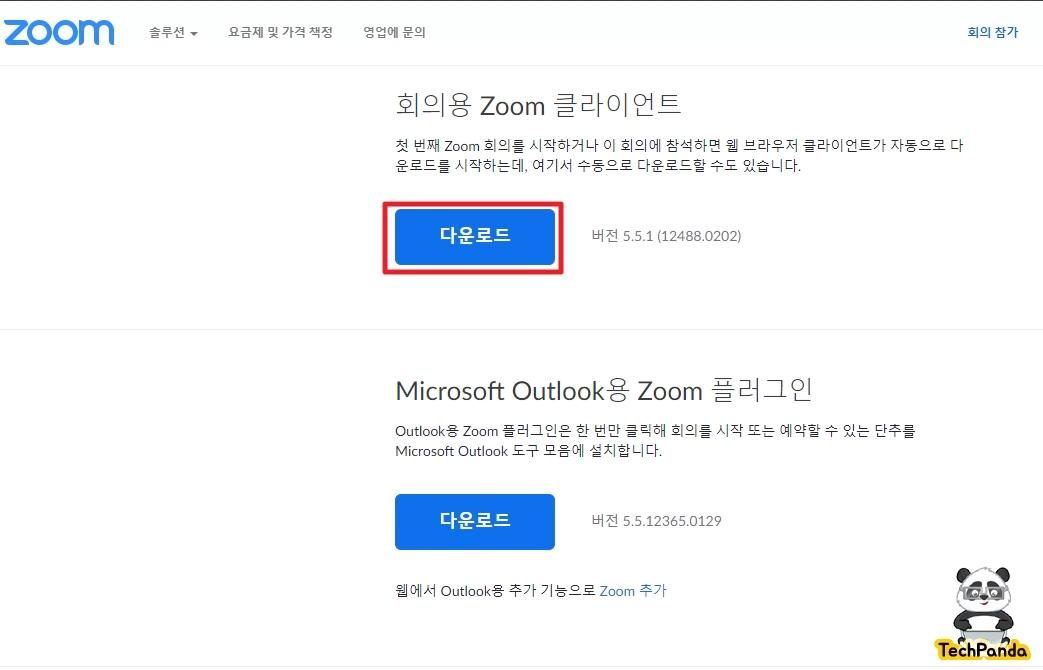Click 회의 참가 at the top right
The height and width of the screenshot is (670, 1043).
[x=992, y=32]
